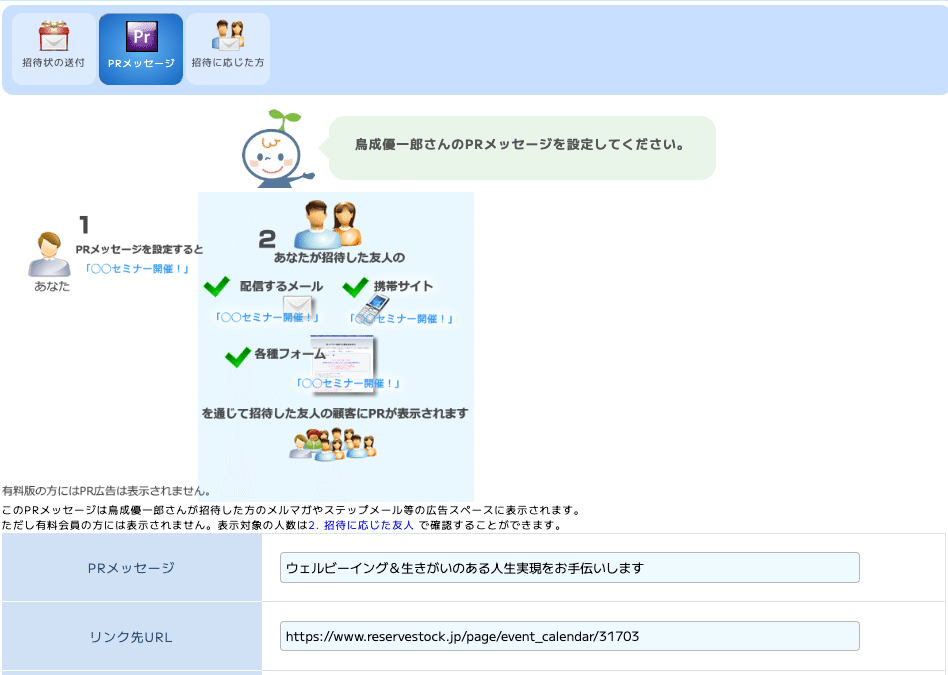948x675 pixels.
Task: Click inside the リンク先URL input field
Action: (x=570, y=635)
